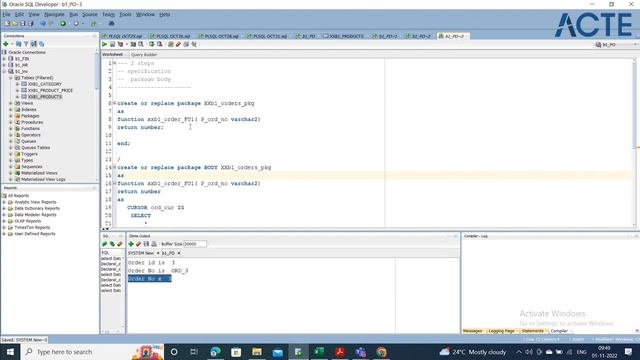Click the Save icon in the main toolbar
Screen dimensions: 640x360
click(23, 24)
